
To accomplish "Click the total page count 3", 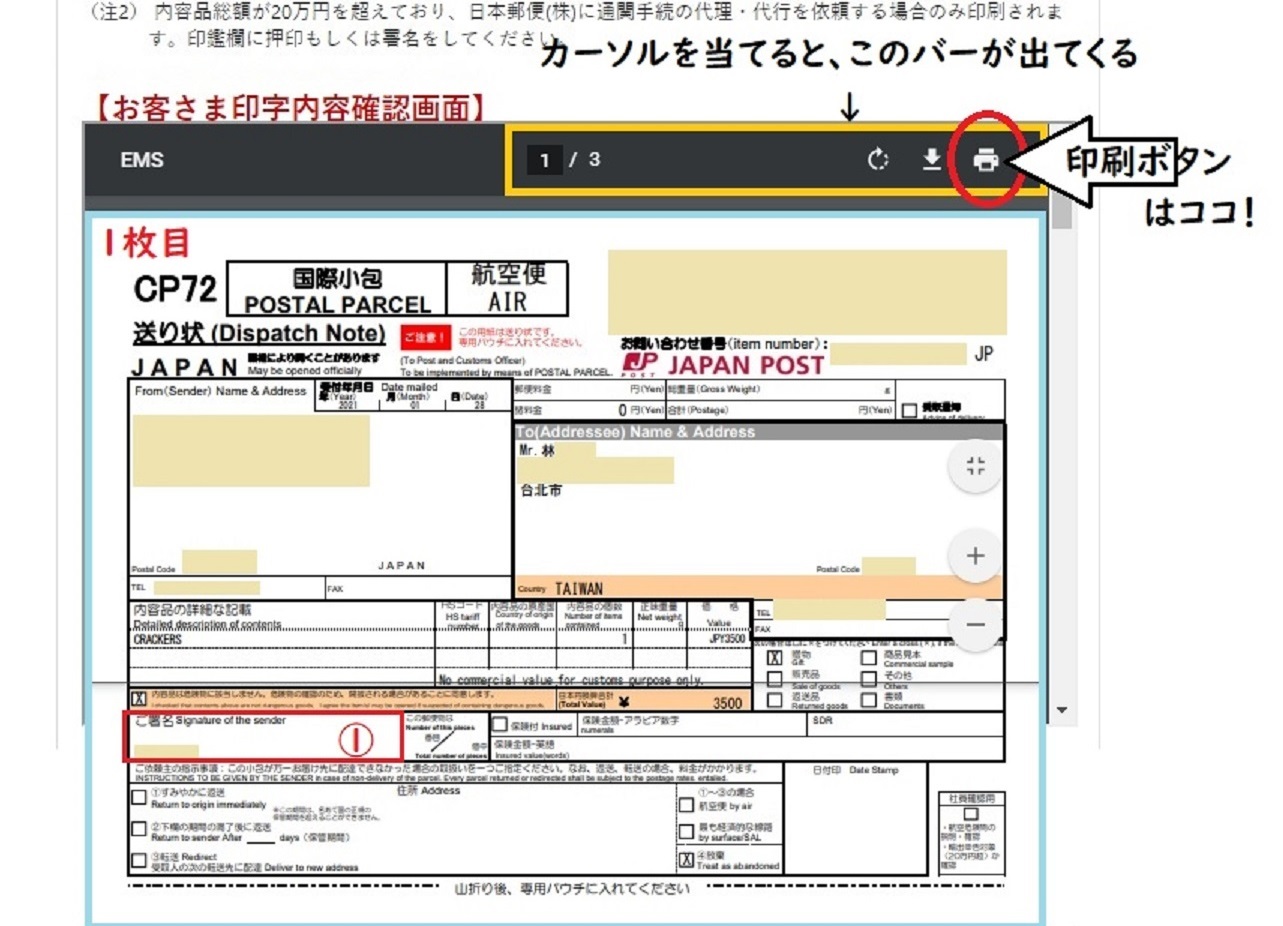I will [x=594, y=160].
